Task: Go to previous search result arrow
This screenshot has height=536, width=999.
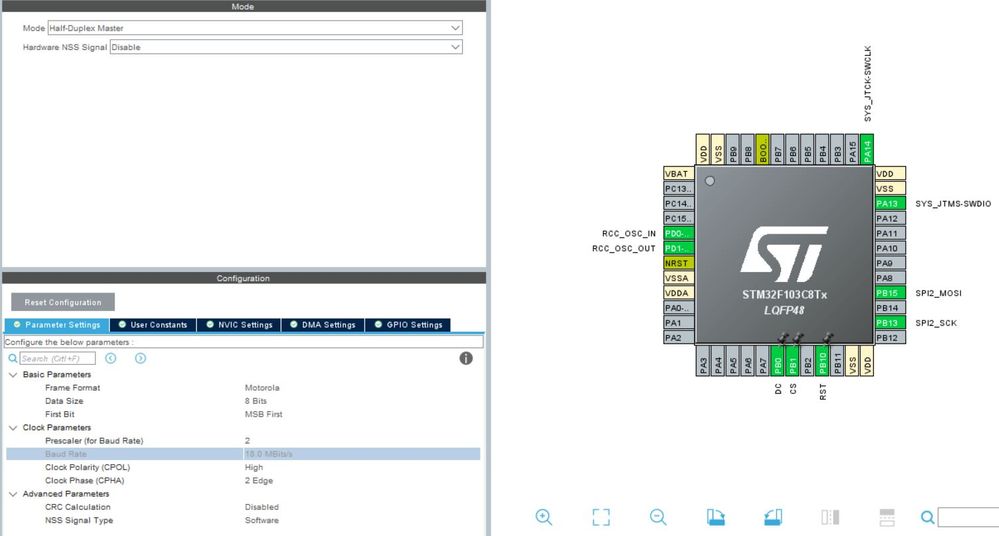Action: 110,358
